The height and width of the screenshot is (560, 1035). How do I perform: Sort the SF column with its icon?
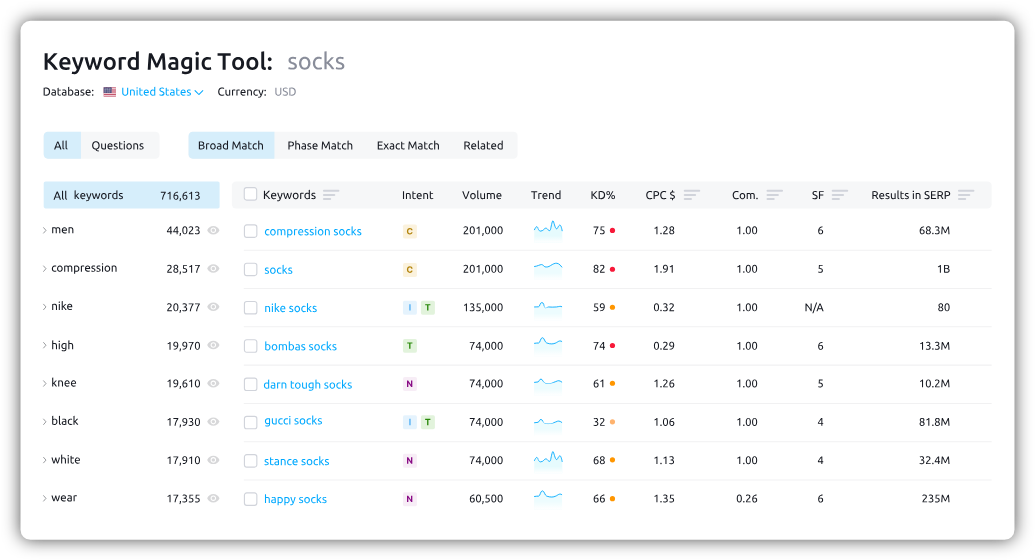pyautogui.click(x=839, y=195)
